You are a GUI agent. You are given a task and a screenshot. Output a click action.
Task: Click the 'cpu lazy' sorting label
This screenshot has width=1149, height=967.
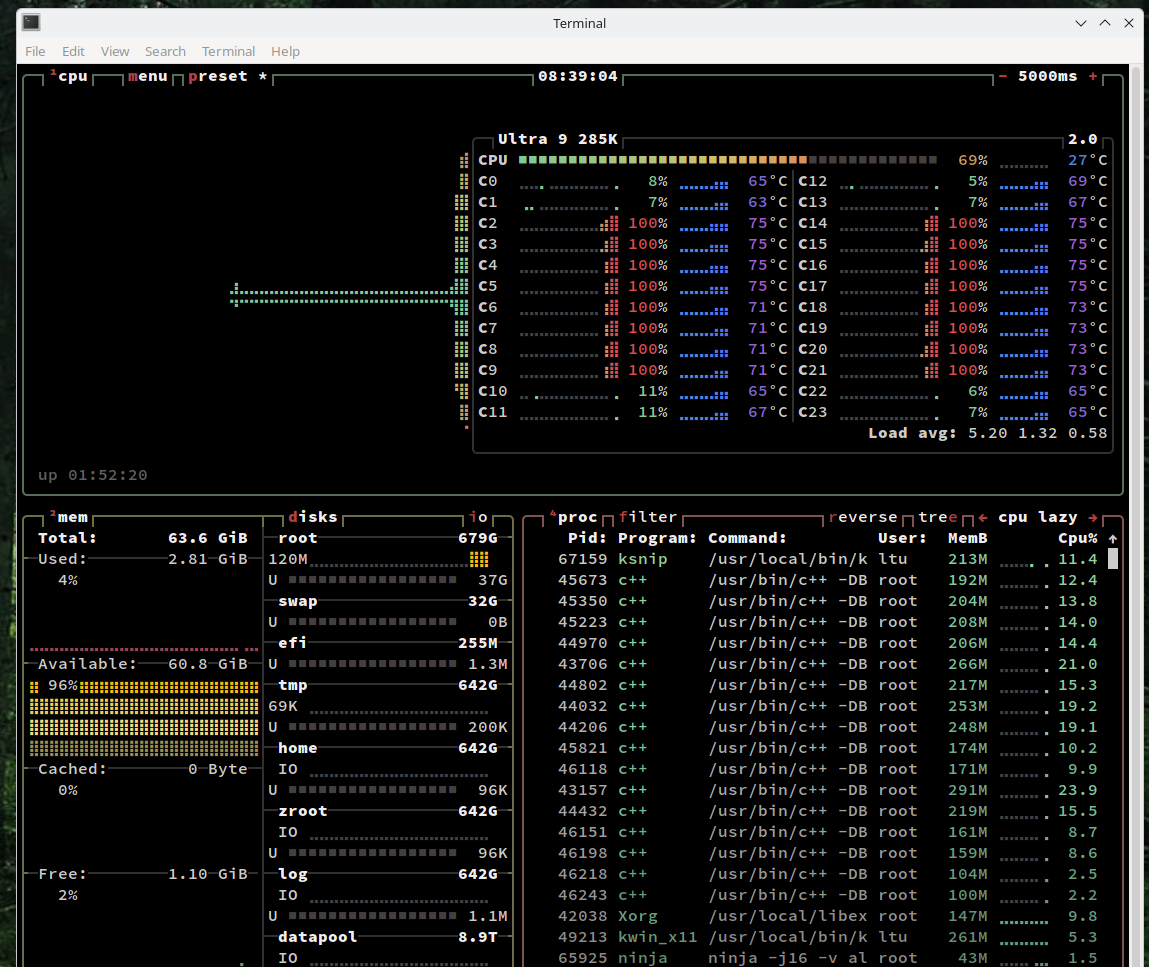click(1038, 517)
